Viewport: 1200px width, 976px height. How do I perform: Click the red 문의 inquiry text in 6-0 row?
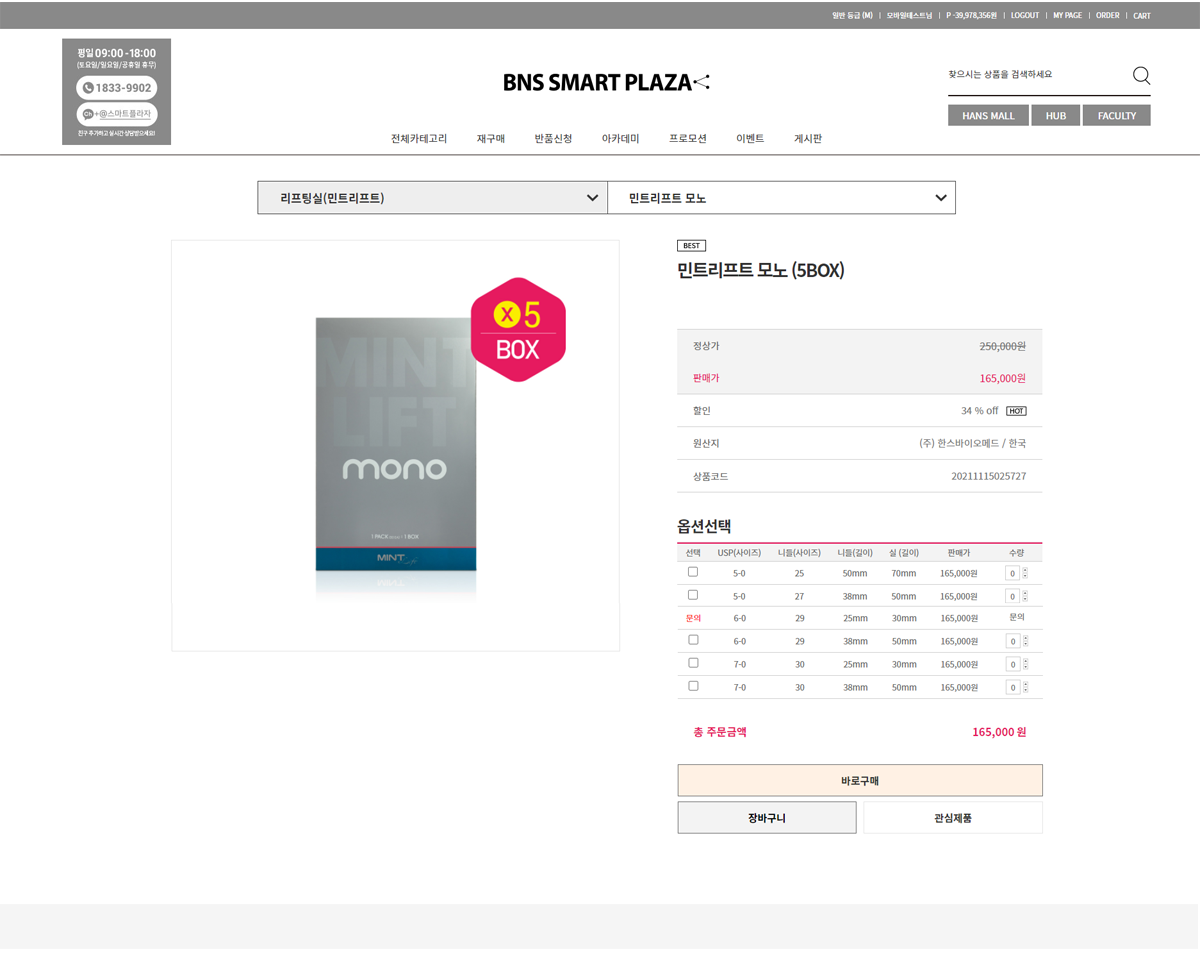tap(693, 618)
